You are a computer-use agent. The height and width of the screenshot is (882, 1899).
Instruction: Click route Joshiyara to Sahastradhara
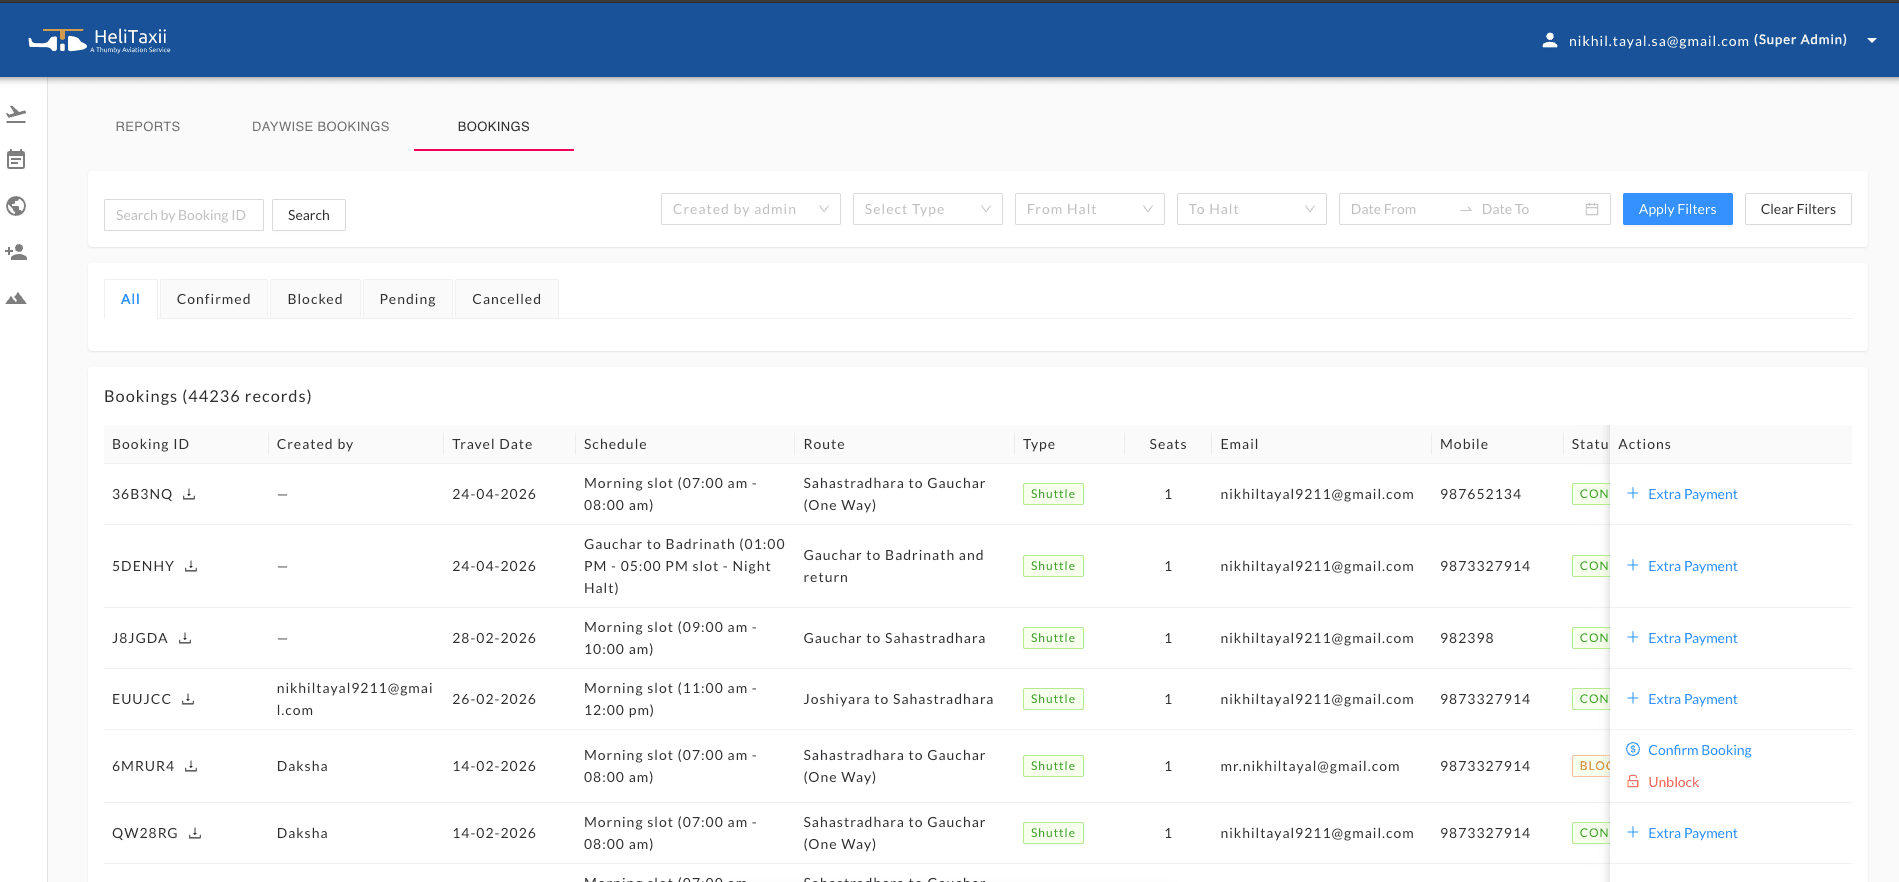(x=899, y=699)
